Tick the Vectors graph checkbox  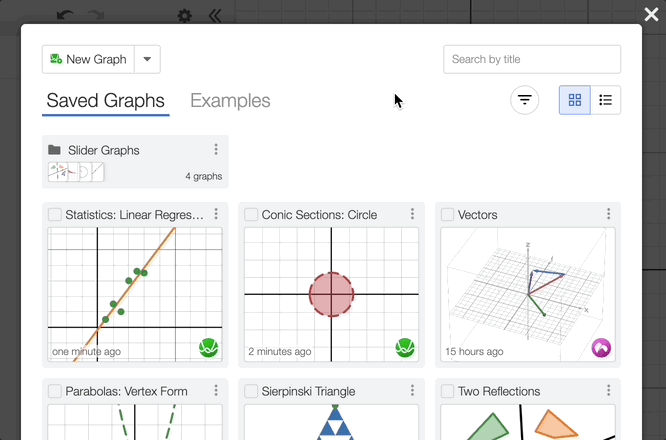[448, 215]
